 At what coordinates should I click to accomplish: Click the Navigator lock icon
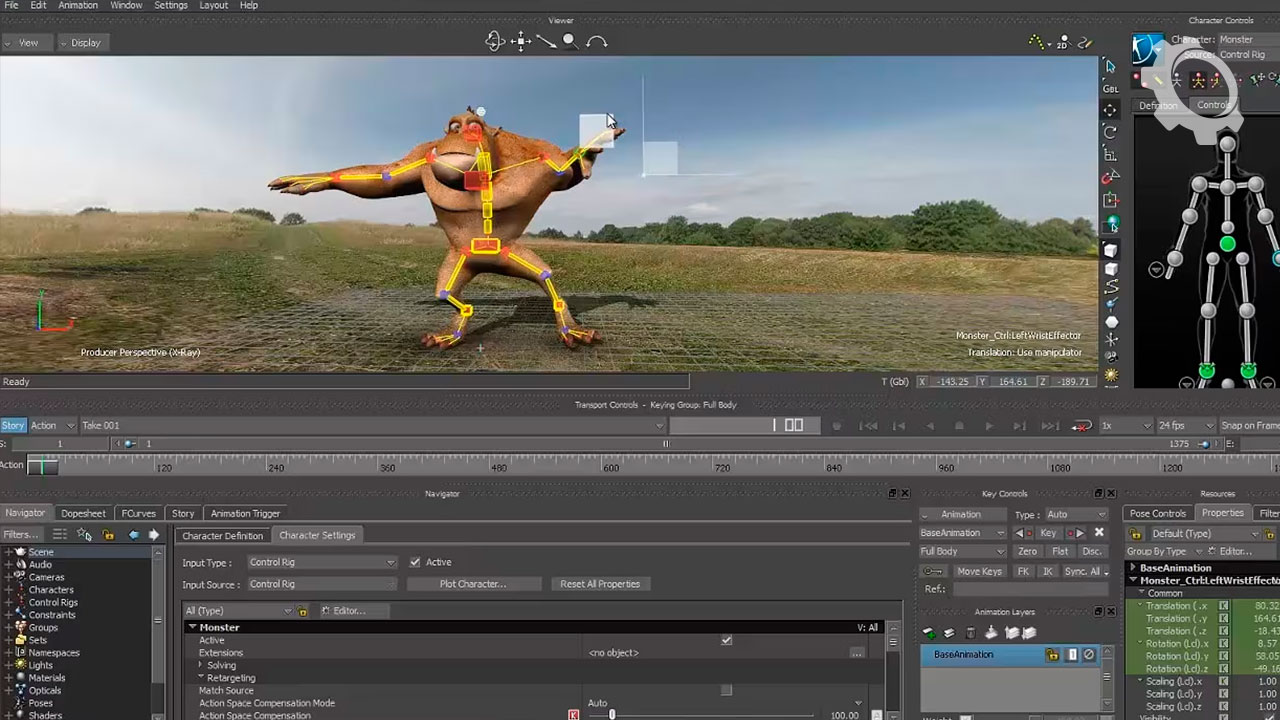tap(109, 535)
